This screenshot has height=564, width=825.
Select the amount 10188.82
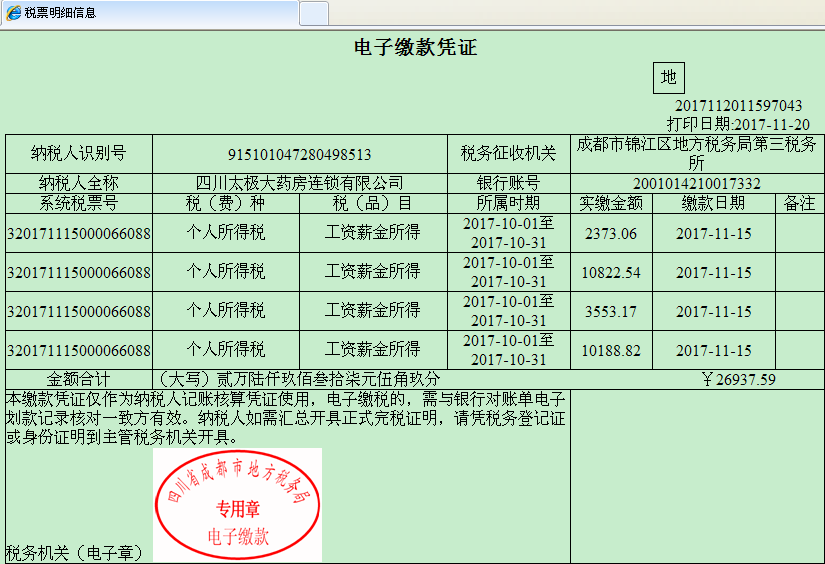(611, 350)
